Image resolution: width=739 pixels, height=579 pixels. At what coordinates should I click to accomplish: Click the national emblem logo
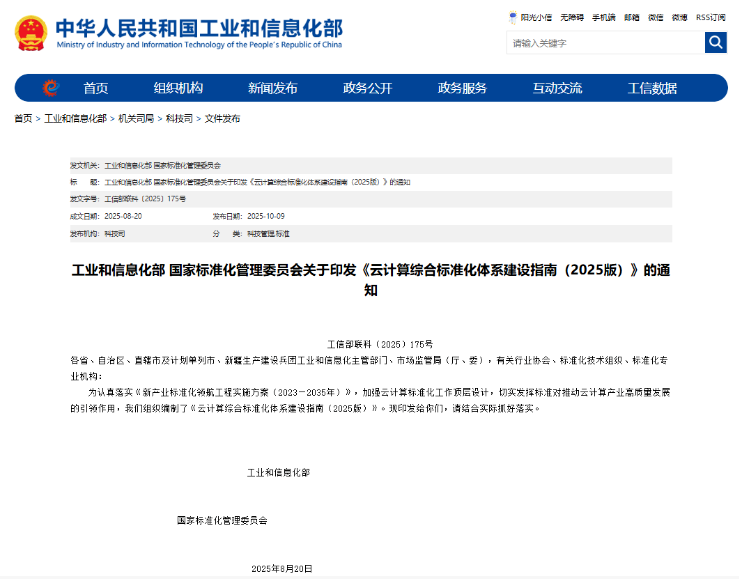pyautogui.click(x=31, y=31)
